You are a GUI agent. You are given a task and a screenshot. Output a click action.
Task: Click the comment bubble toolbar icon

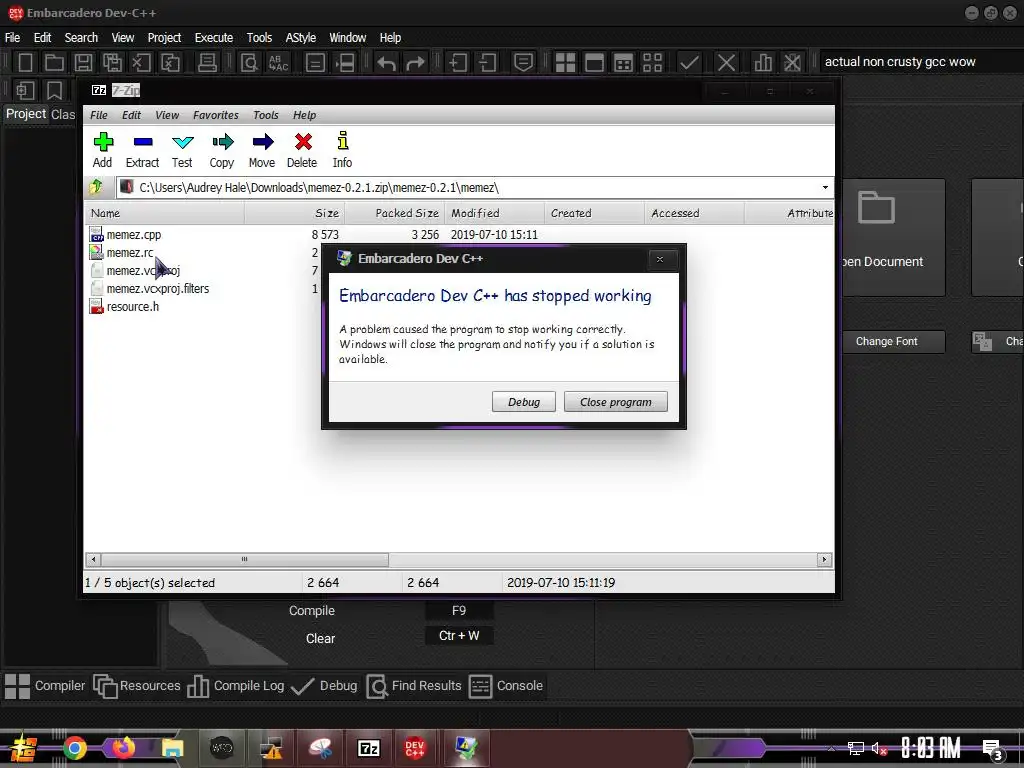point(523,63)
